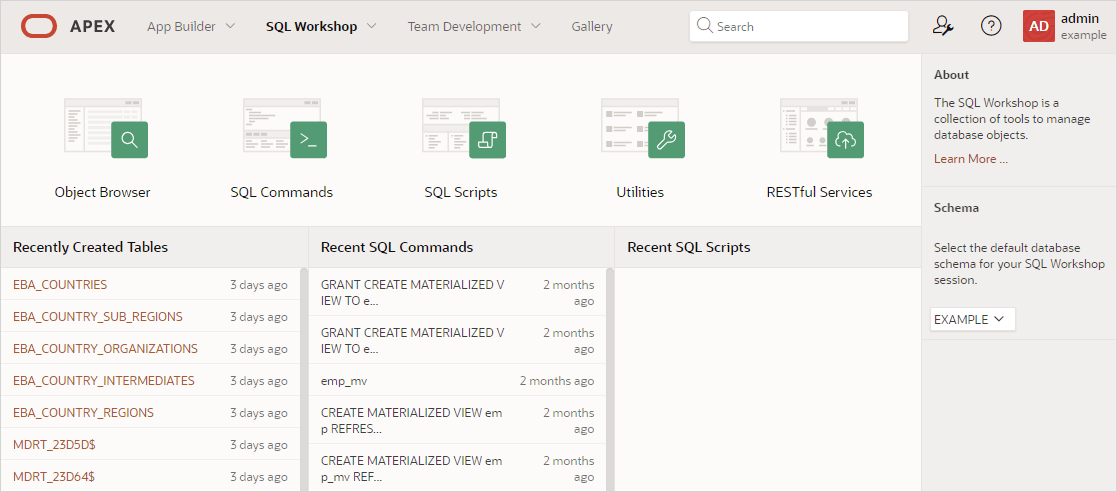This screenshot has width=1117, height=492.
Task: Open the Help question mark icon
Action: pos(991,26)
